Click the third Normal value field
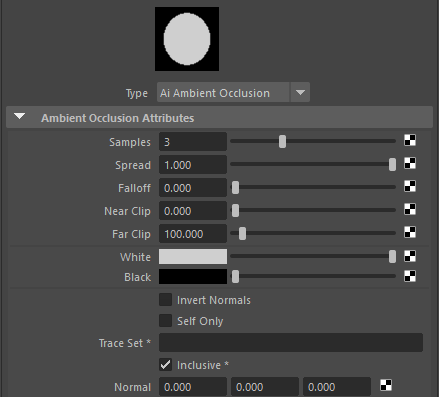 coord(337,387)
